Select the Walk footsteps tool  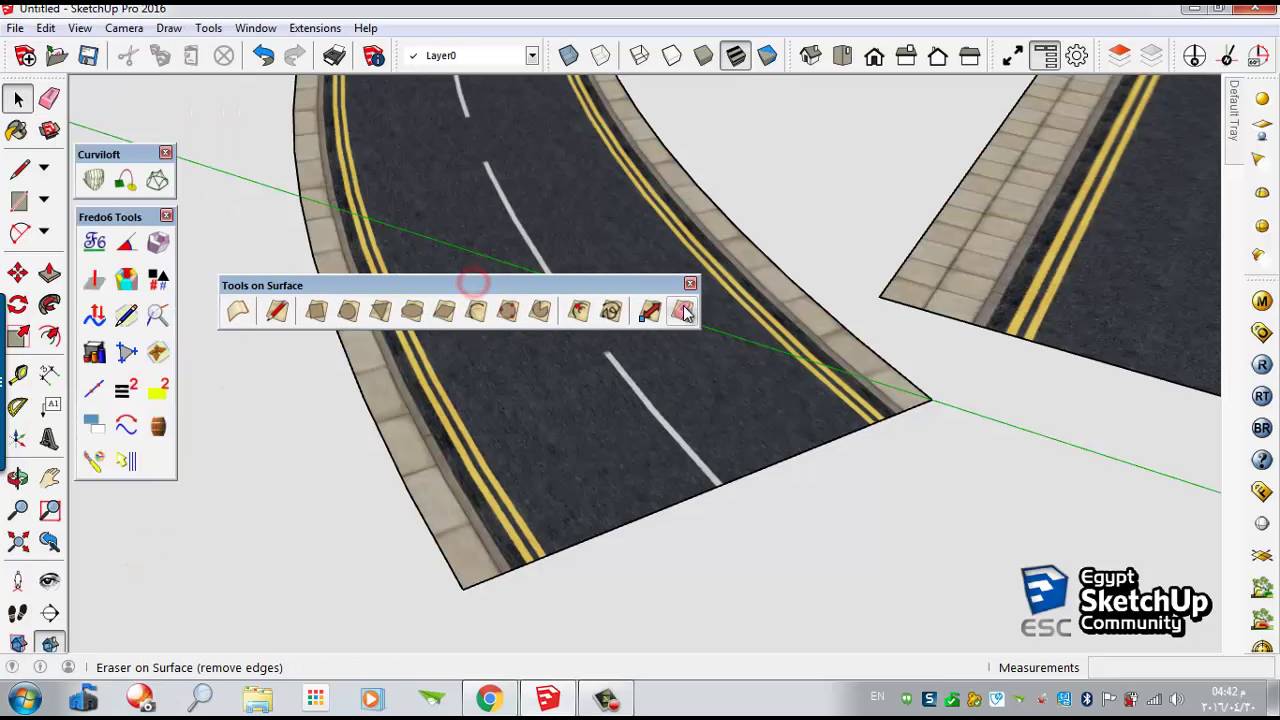[x=18, y=613]
